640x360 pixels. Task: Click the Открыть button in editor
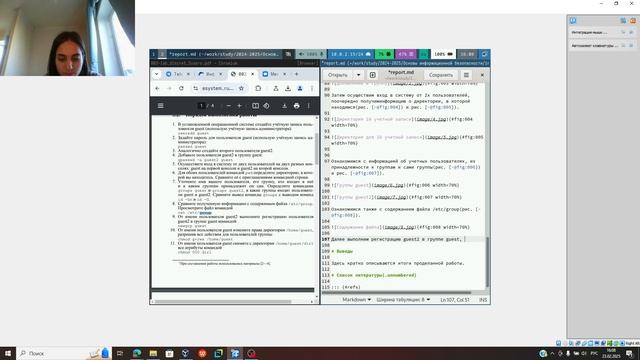pyautogui.click(x=338, y=75)
